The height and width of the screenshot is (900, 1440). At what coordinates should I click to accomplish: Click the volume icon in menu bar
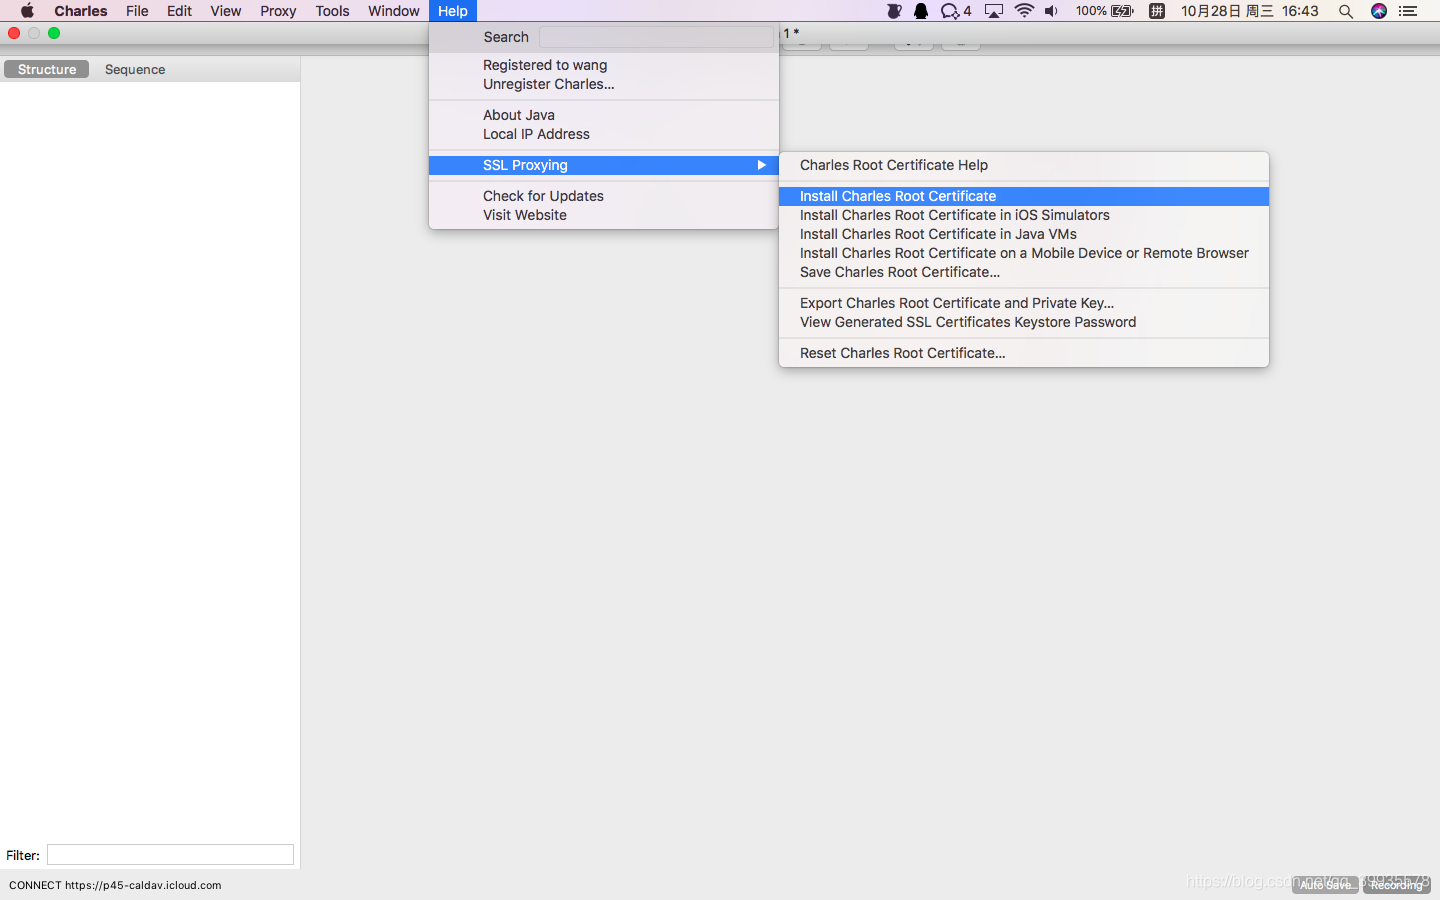pyautogui.click(x=1051, y=11)
